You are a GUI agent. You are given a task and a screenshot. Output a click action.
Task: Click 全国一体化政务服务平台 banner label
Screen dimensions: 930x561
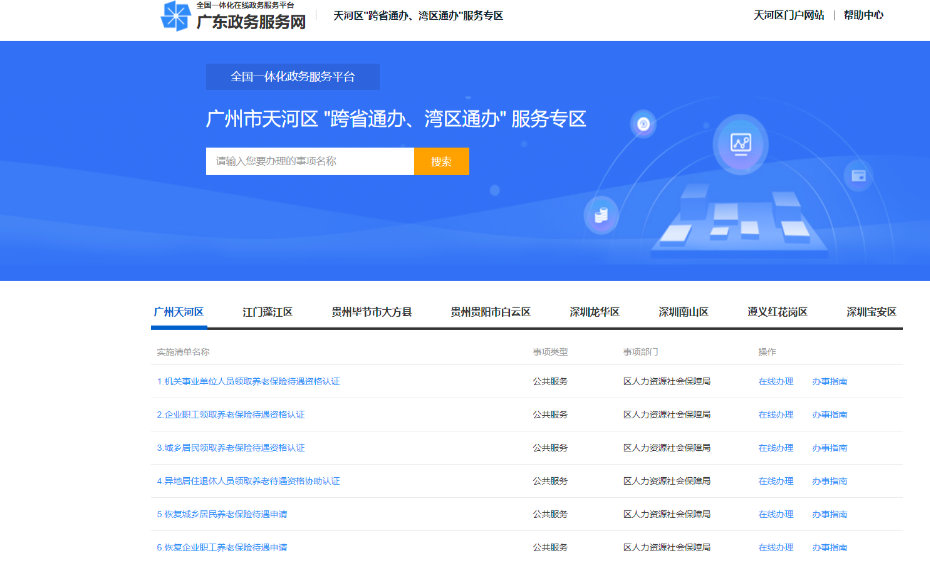(x=292, y=77)
